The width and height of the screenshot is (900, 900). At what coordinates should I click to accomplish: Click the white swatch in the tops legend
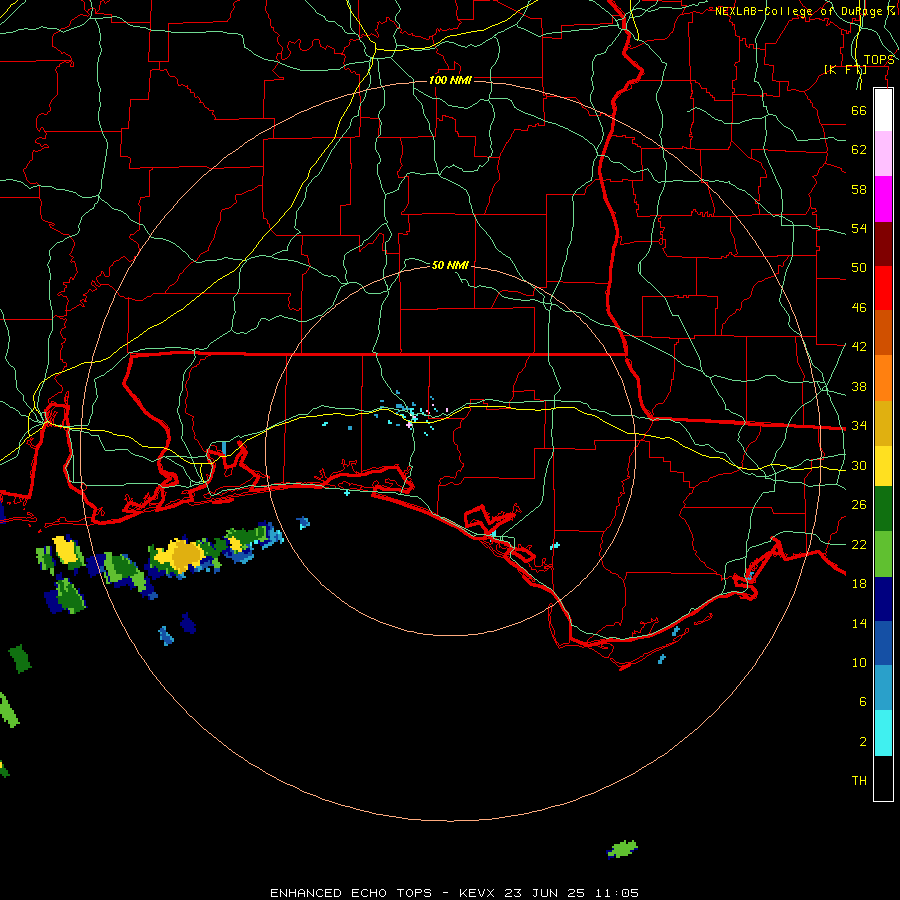click(883, 110)
